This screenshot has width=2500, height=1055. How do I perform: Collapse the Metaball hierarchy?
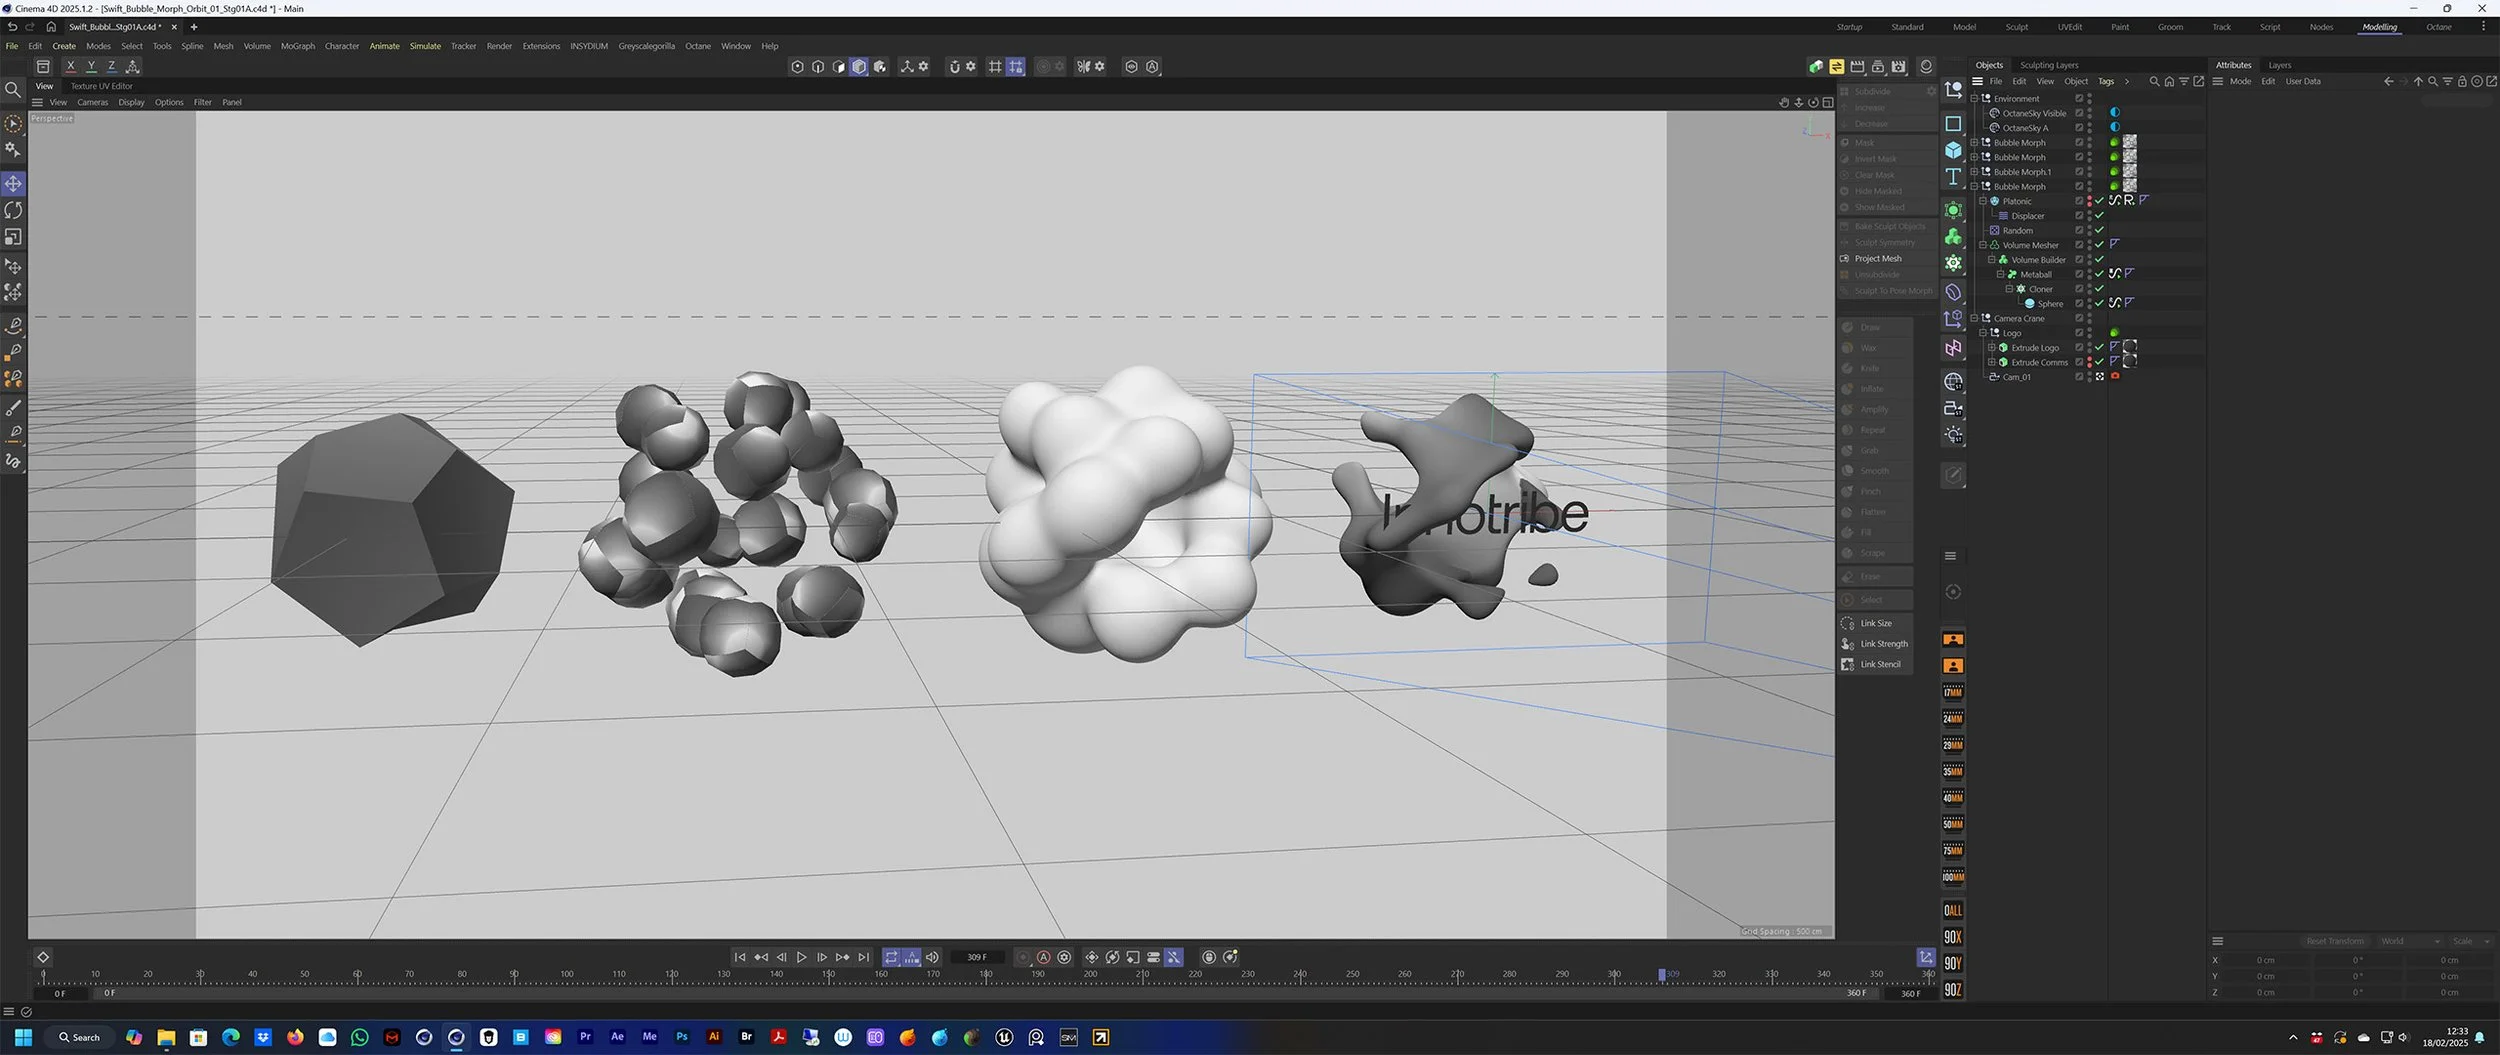coord(2001,274)
